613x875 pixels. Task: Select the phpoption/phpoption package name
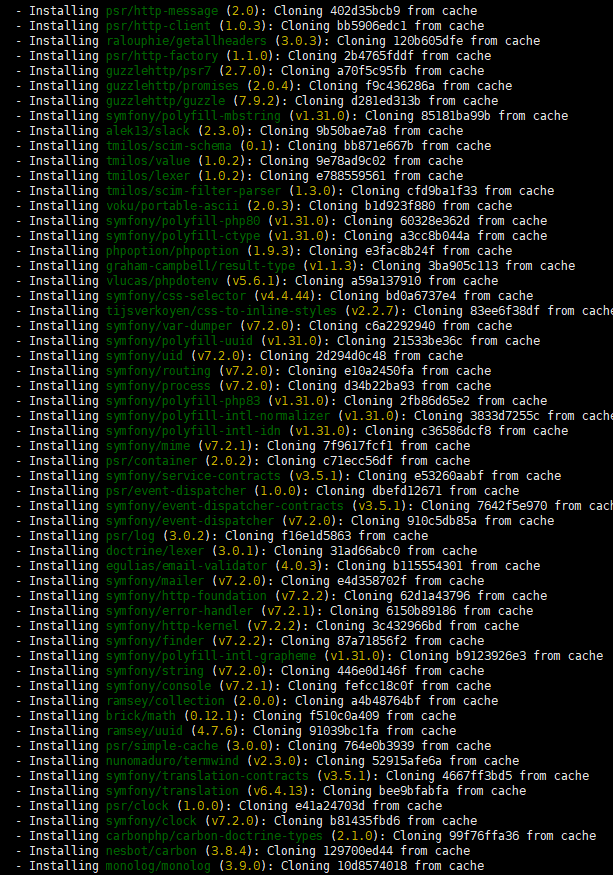click(173, 252)
